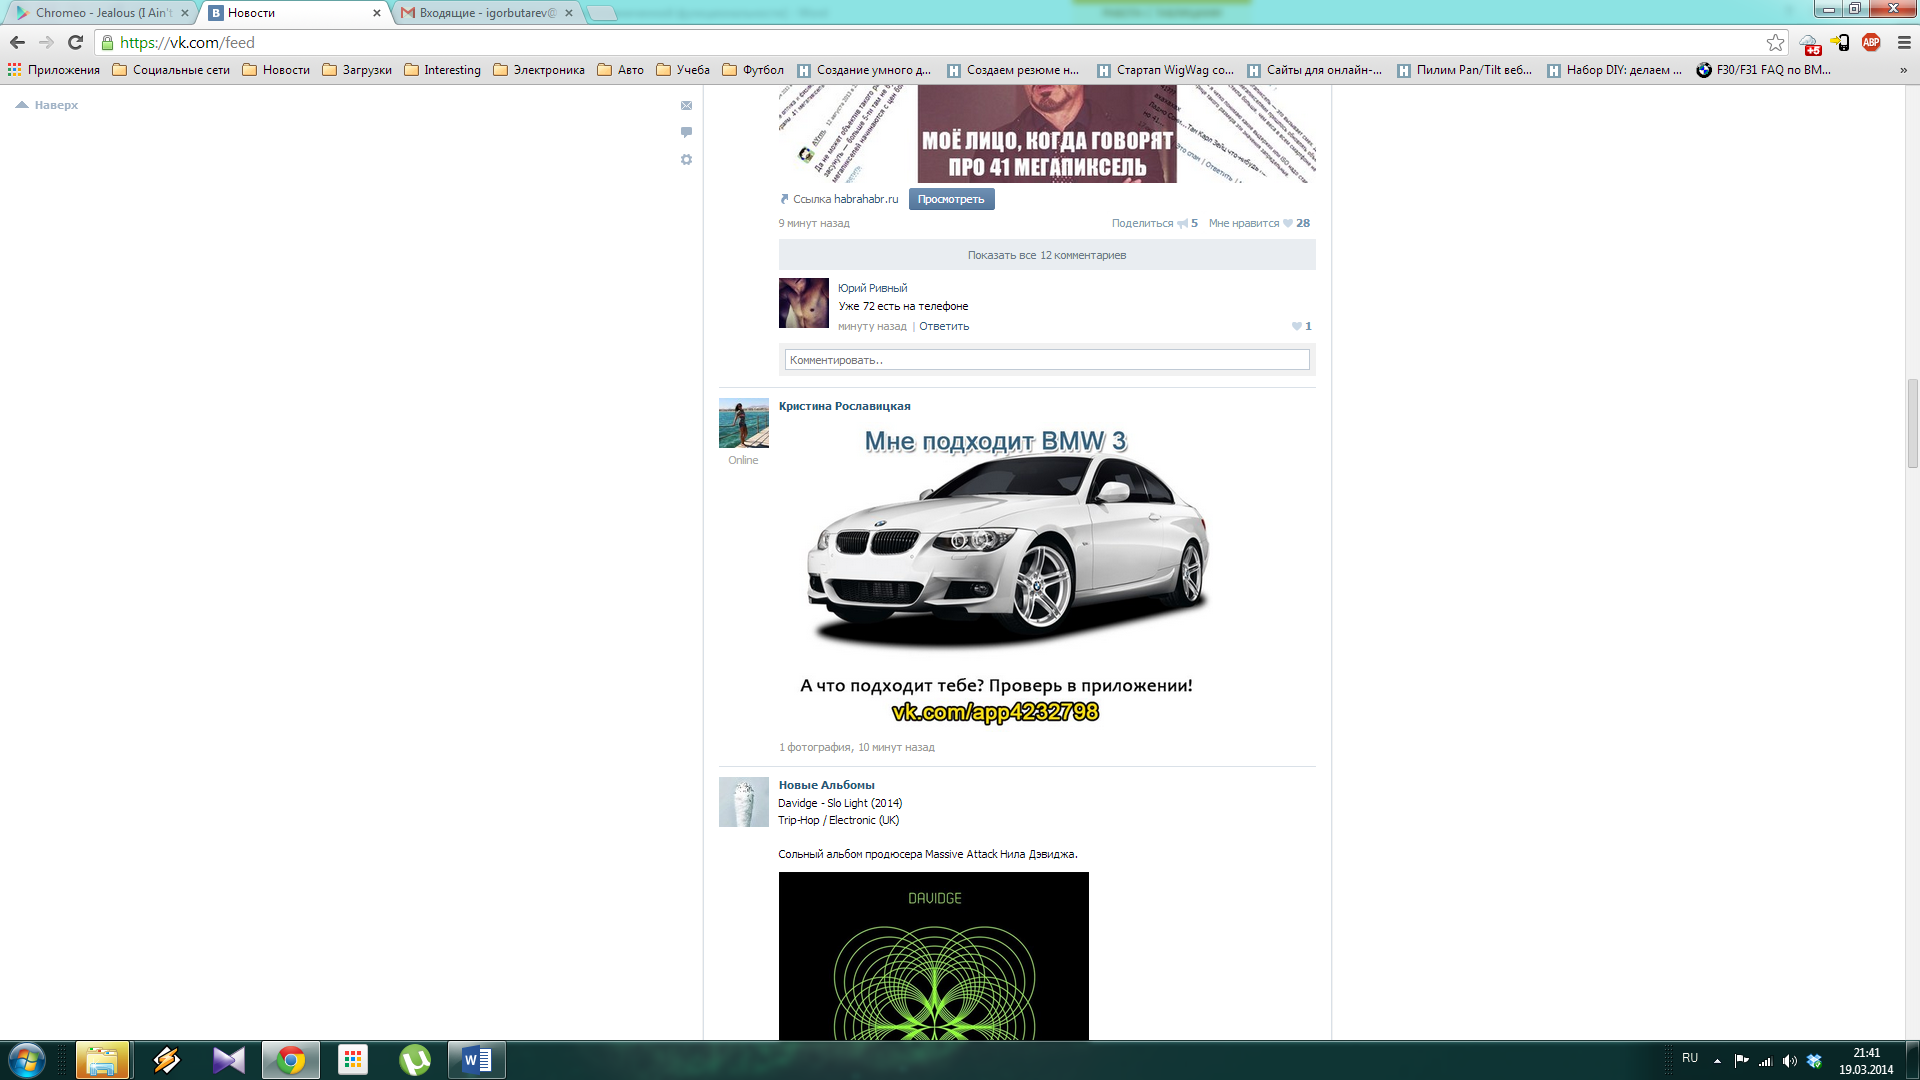Open the Chrome menu hamburger icon
This screenshot has width=1920, height=1080.
coord(1904,42)
